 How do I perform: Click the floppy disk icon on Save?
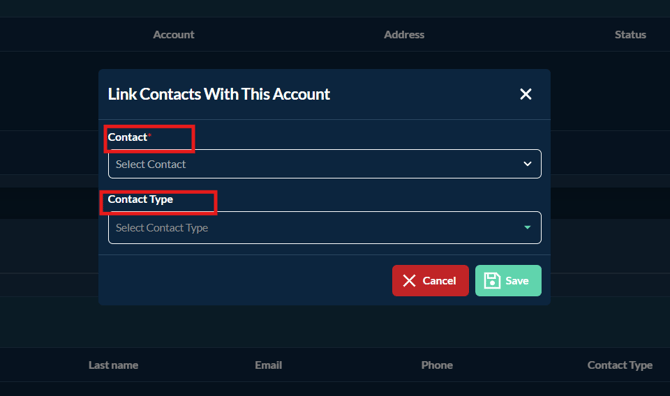(492, 281)
